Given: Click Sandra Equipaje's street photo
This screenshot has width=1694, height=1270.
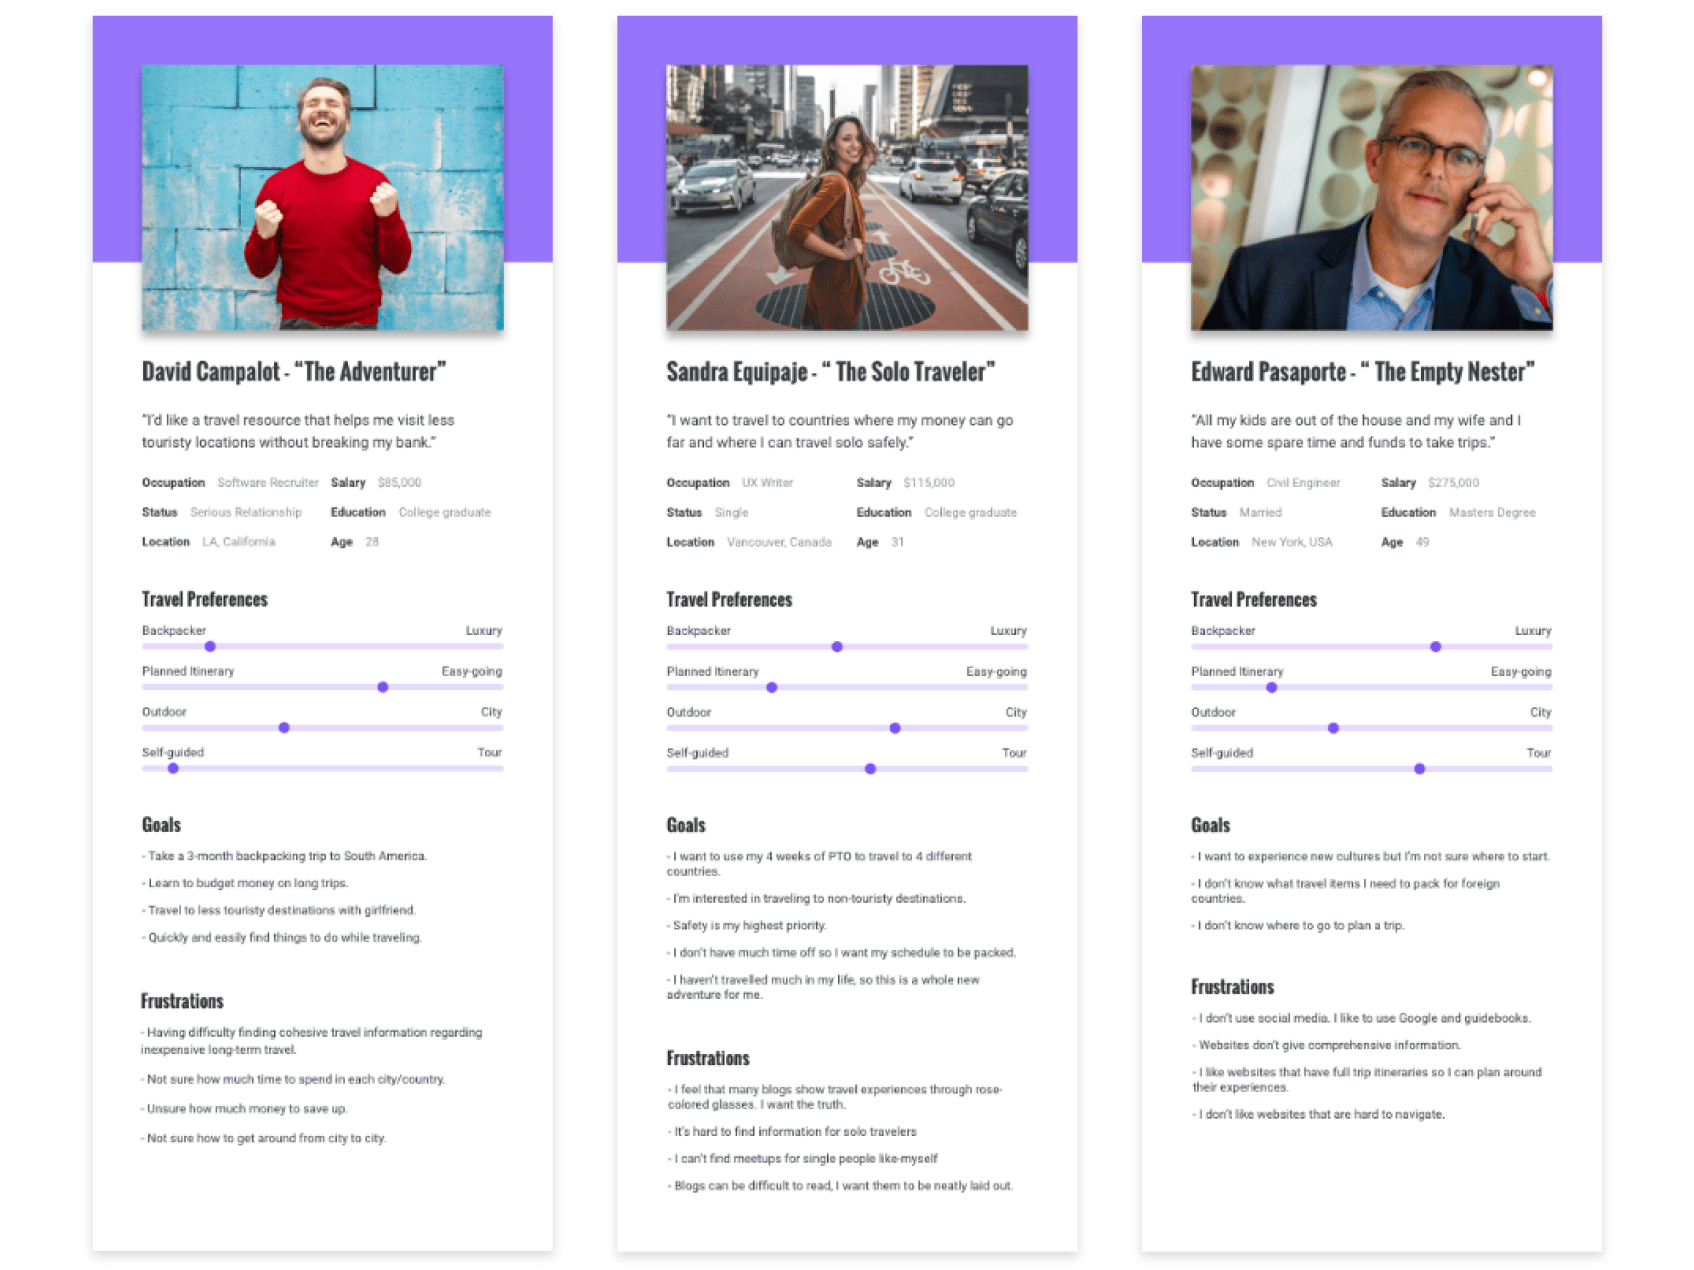Looking at the screenshot, I should (847, 198).
